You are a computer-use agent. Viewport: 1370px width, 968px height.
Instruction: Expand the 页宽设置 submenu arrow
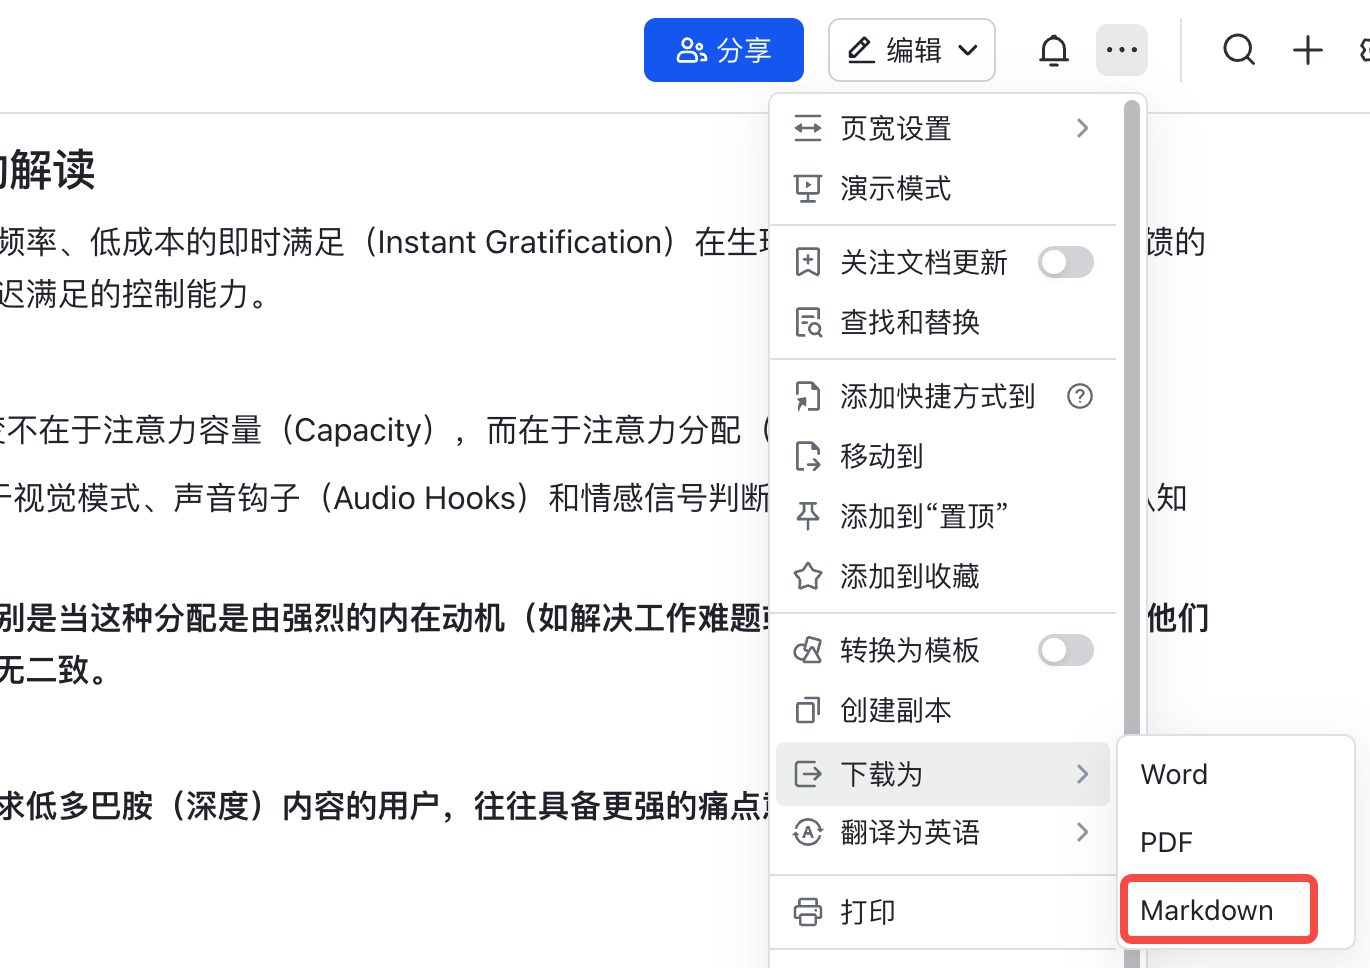pos(1082,128)
